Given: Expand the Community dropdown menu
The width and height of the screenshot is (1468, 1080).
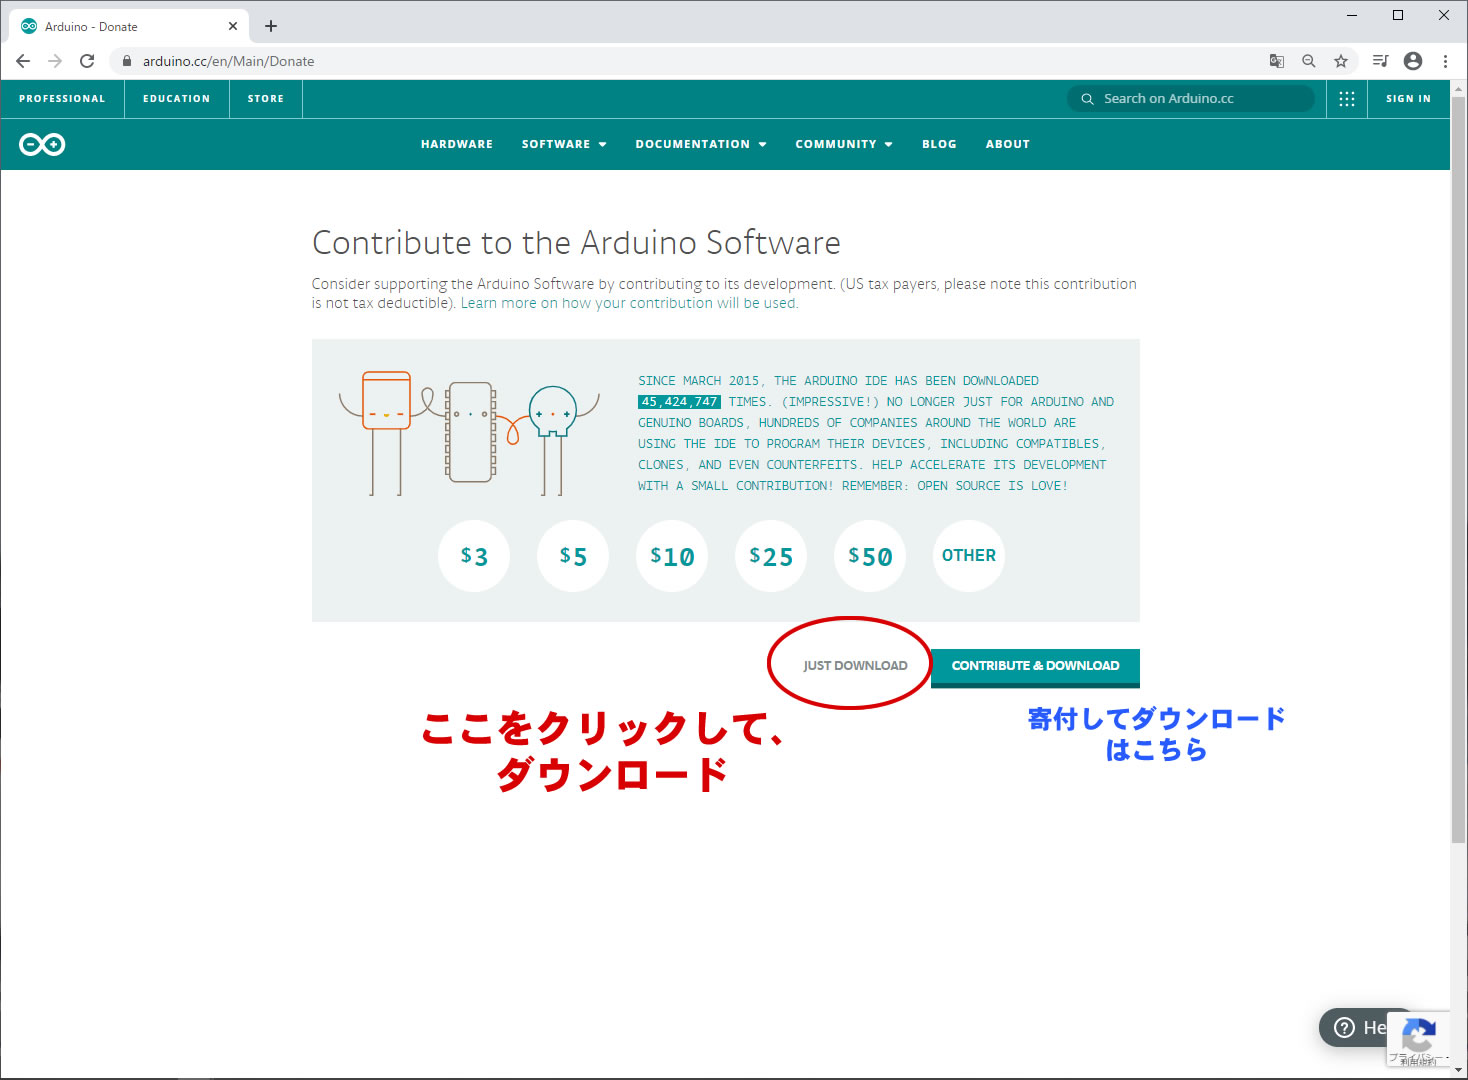Looking at the screenshot, I should tap(844, 145).
